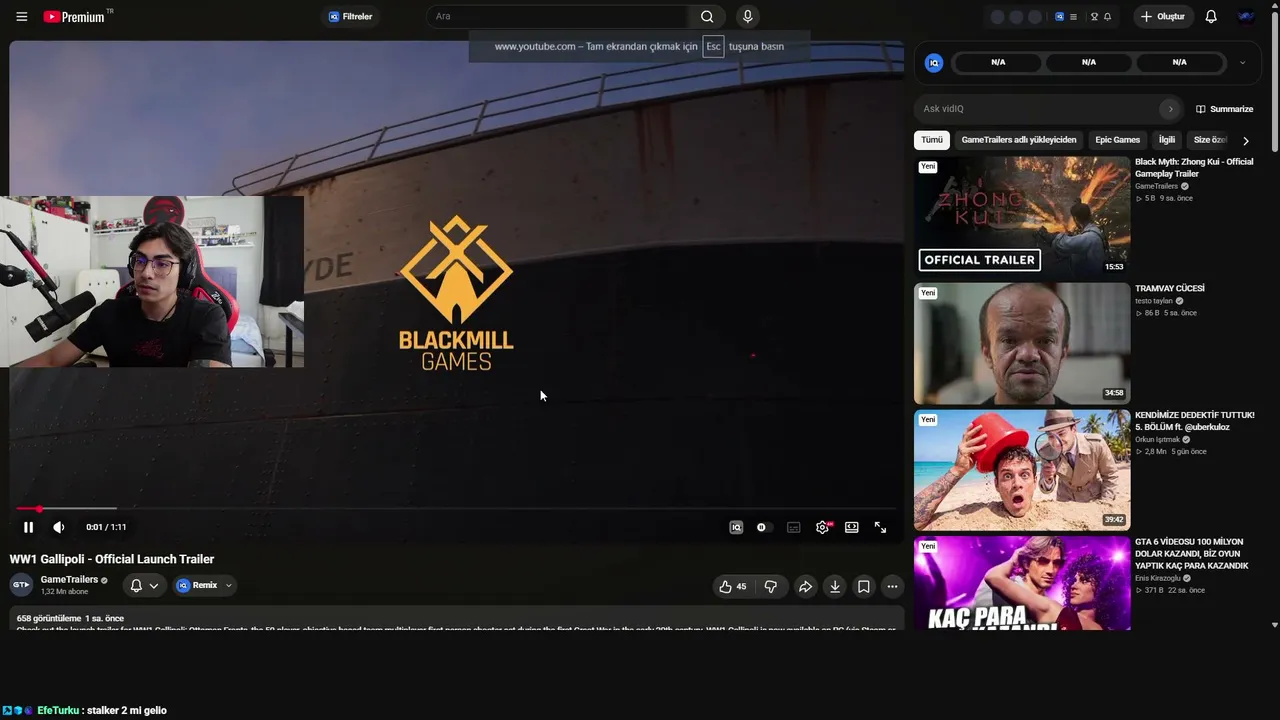
Task: Open the Enis Kirazoğlu channel link
Action: pos(1158,578)
